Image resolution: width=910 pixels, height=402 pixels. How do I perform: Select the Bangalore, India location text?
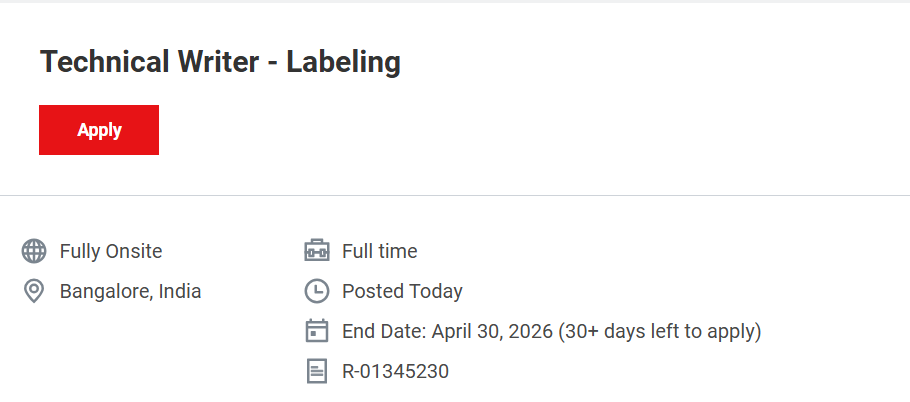tap(130, 291)
